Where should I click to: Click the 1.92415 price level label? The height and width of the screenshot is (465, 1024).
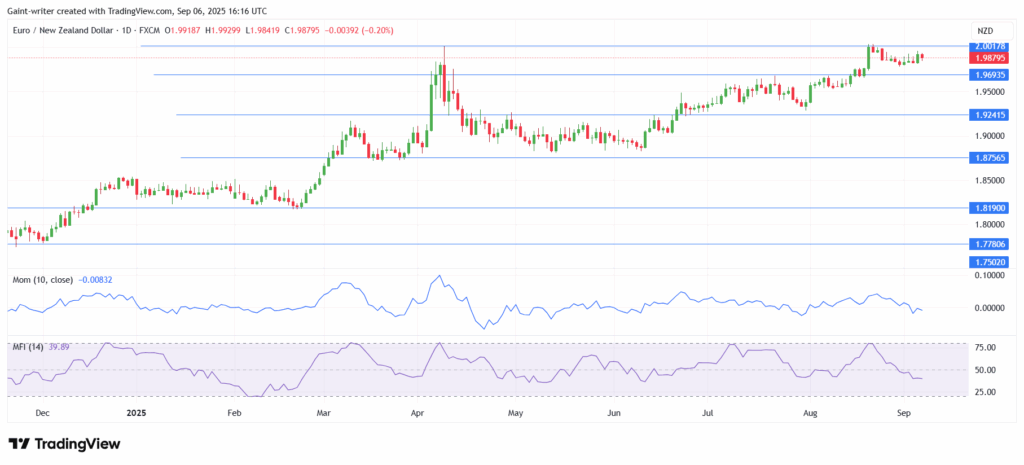tap(989, 115)
